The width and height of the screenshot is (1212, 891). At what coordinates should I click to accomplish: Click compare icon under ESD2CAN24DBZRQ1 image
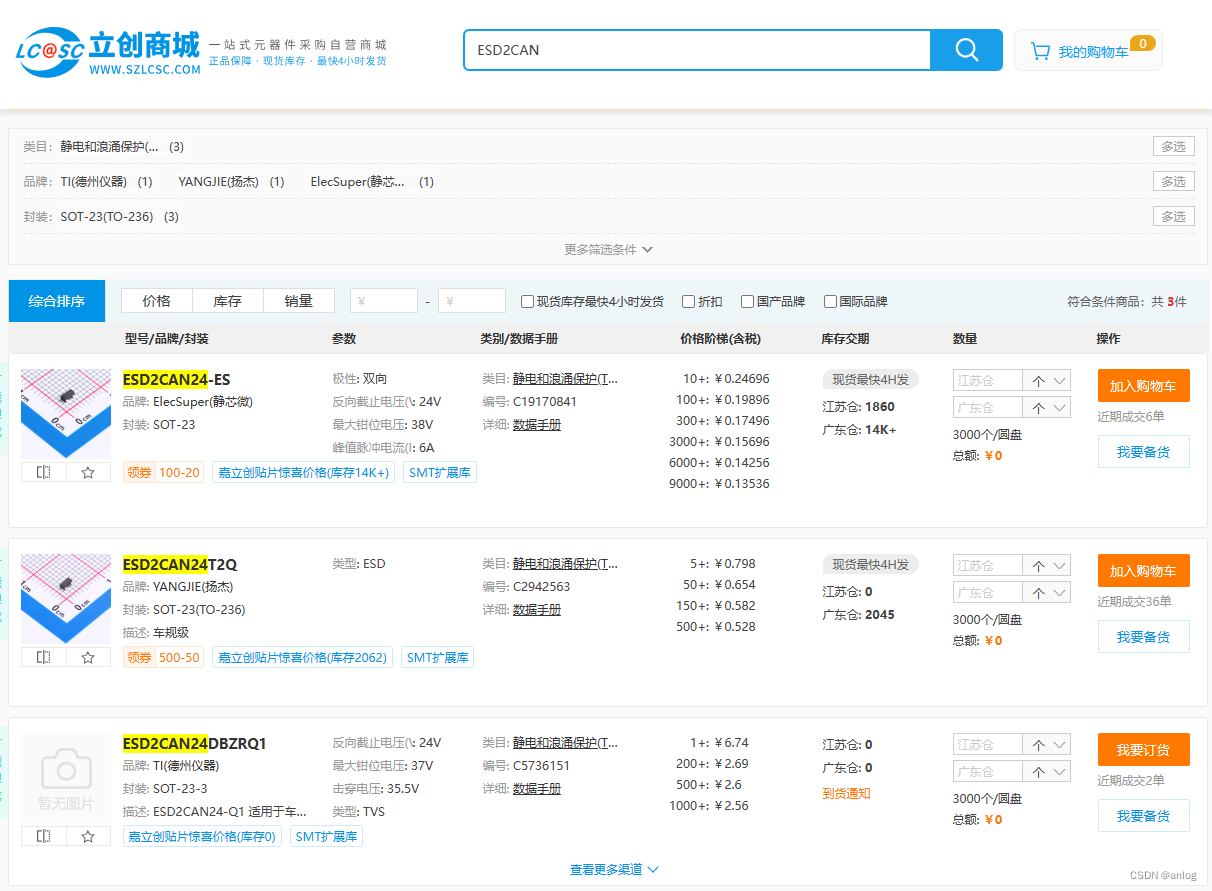pos(43,836)
